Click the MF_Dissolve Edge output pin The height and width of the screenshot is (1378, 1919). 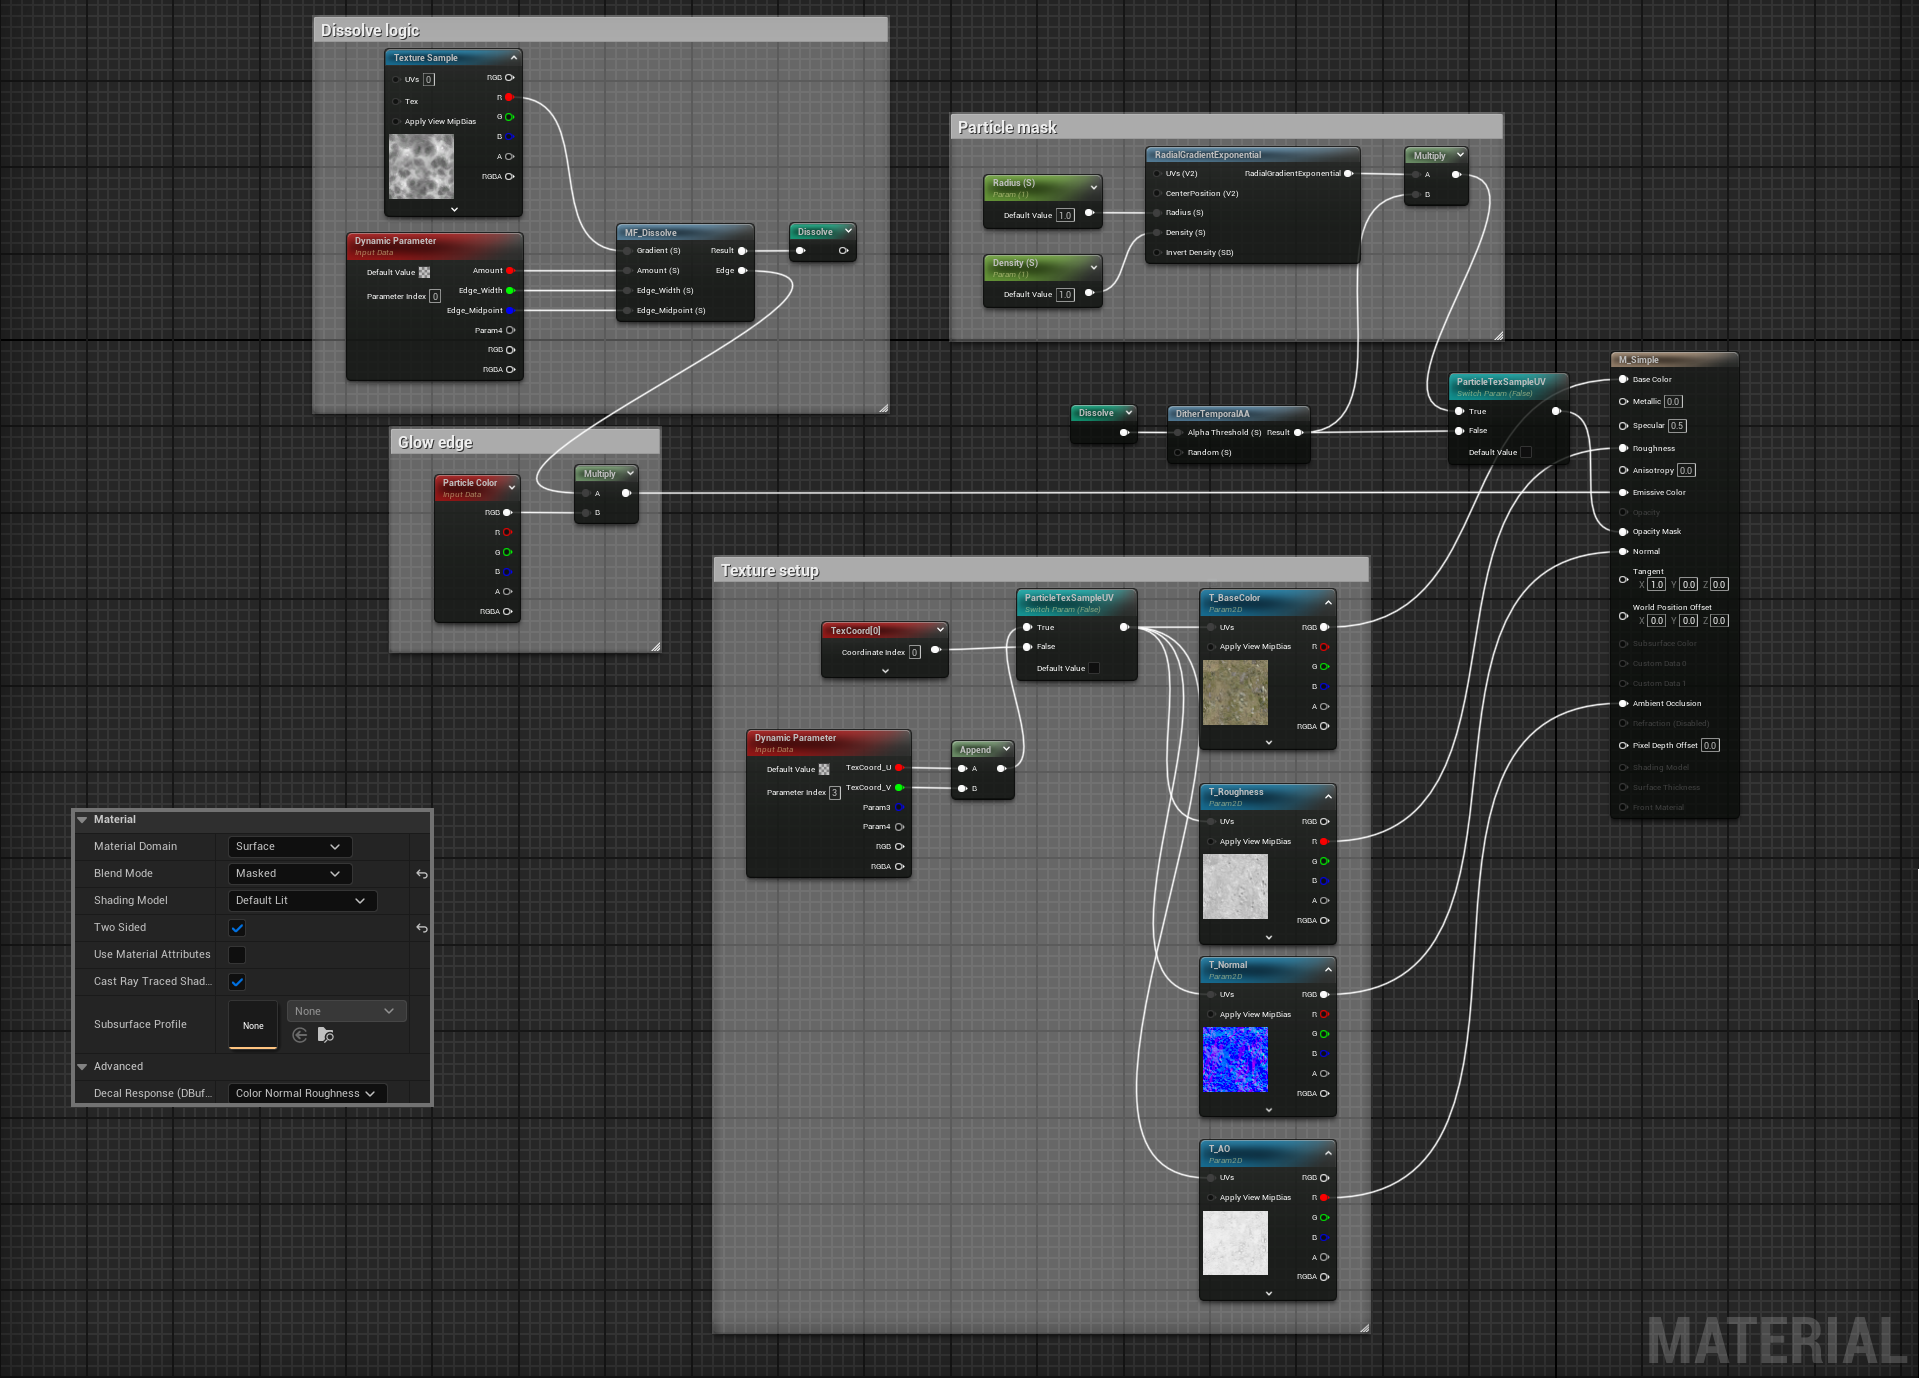point(742,271)
